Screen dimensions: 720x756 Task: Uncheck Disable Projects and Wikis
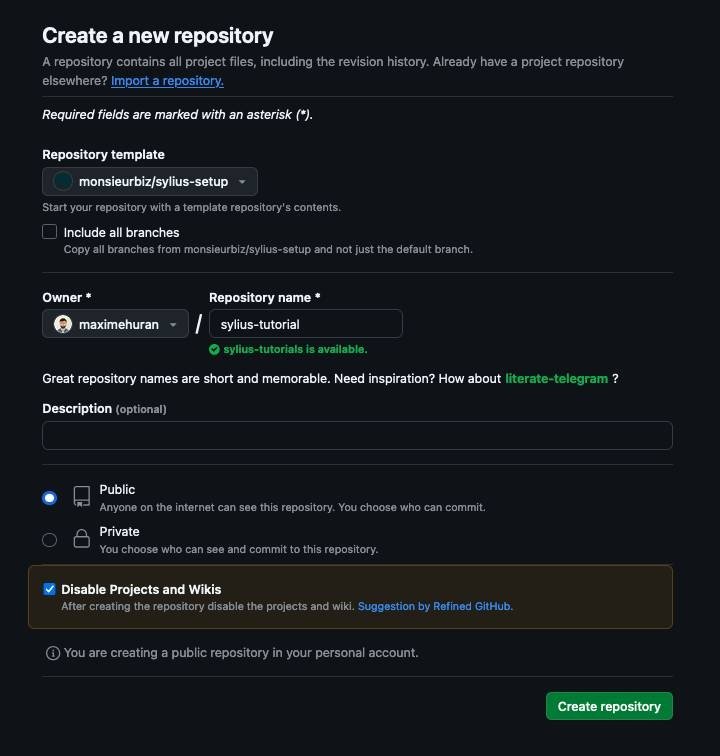pos(49,589)
